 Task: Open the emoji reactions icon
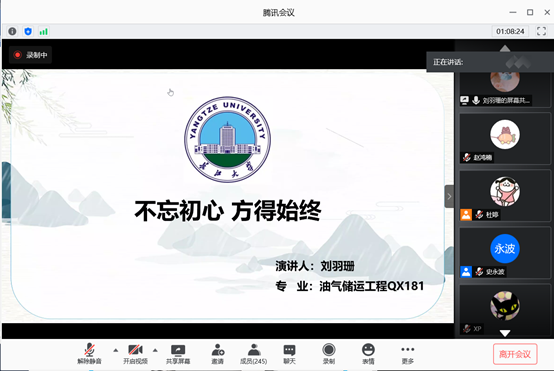368,354
